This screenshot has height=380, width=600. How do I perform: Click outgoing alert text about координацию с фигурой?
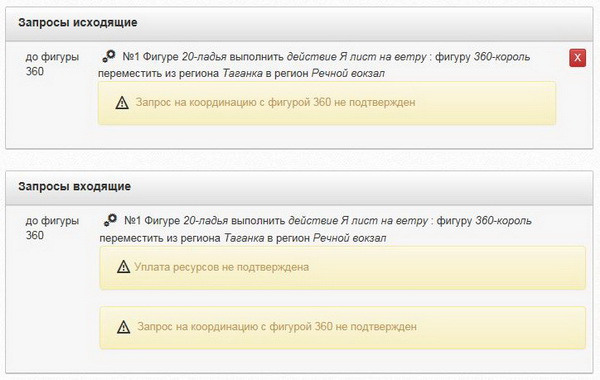(276, 103)
